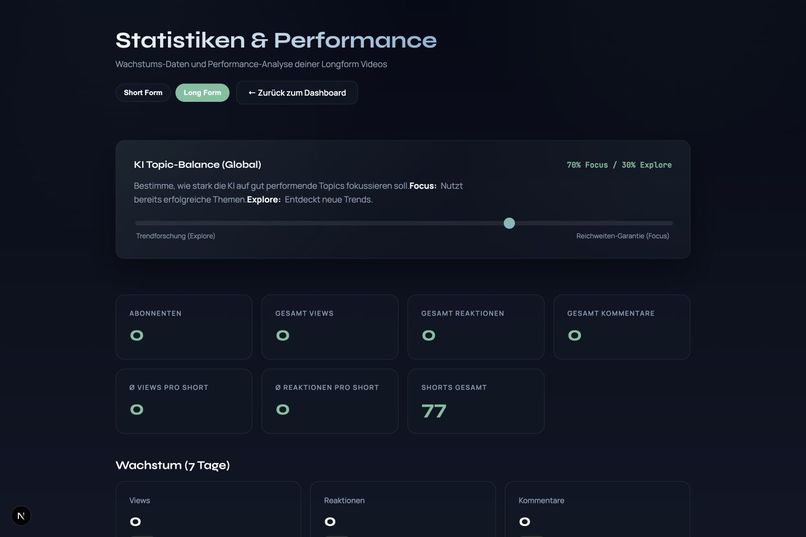The image size is (806, 537).
Task: Click the KI Topic-Balance slider handle
Action: [509, 223]
